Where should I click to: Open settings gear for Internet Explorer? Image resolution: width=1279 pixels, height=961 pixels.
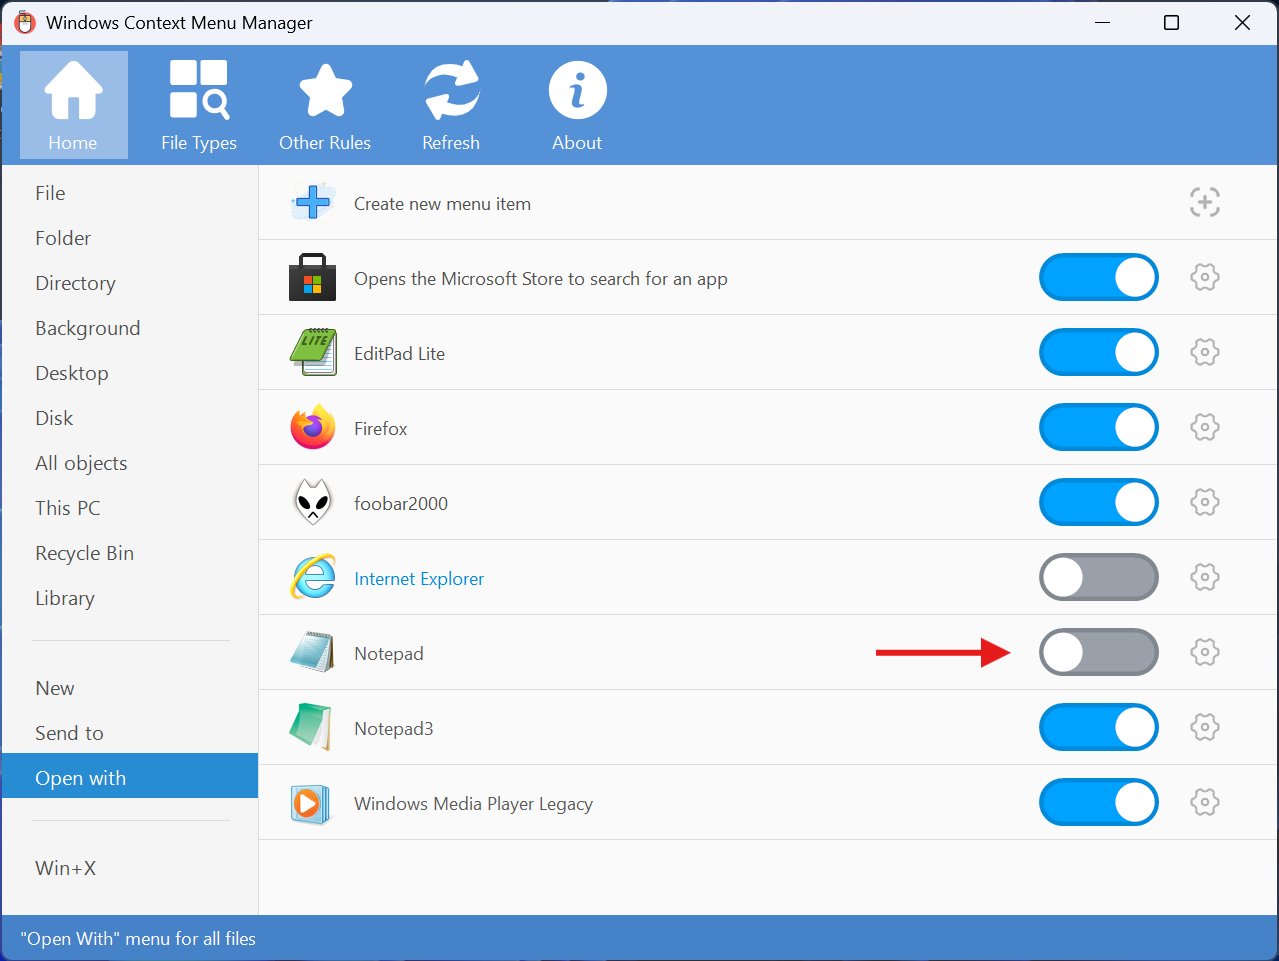1205,577
